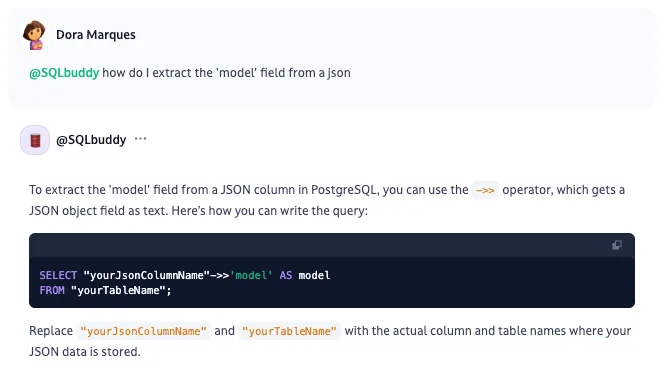Select the @SQLbuddy responder name heading
This screenshot has height=369, width=665.
[91, 140]
